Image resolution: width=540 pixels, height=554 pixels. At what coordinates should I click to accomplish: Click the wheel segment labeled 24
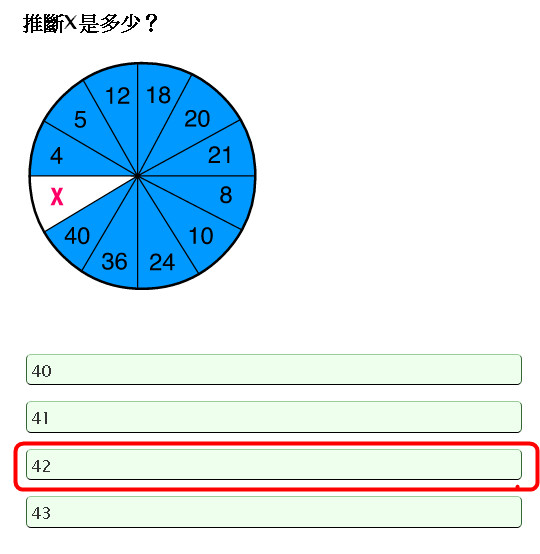[x=162, y=262]
